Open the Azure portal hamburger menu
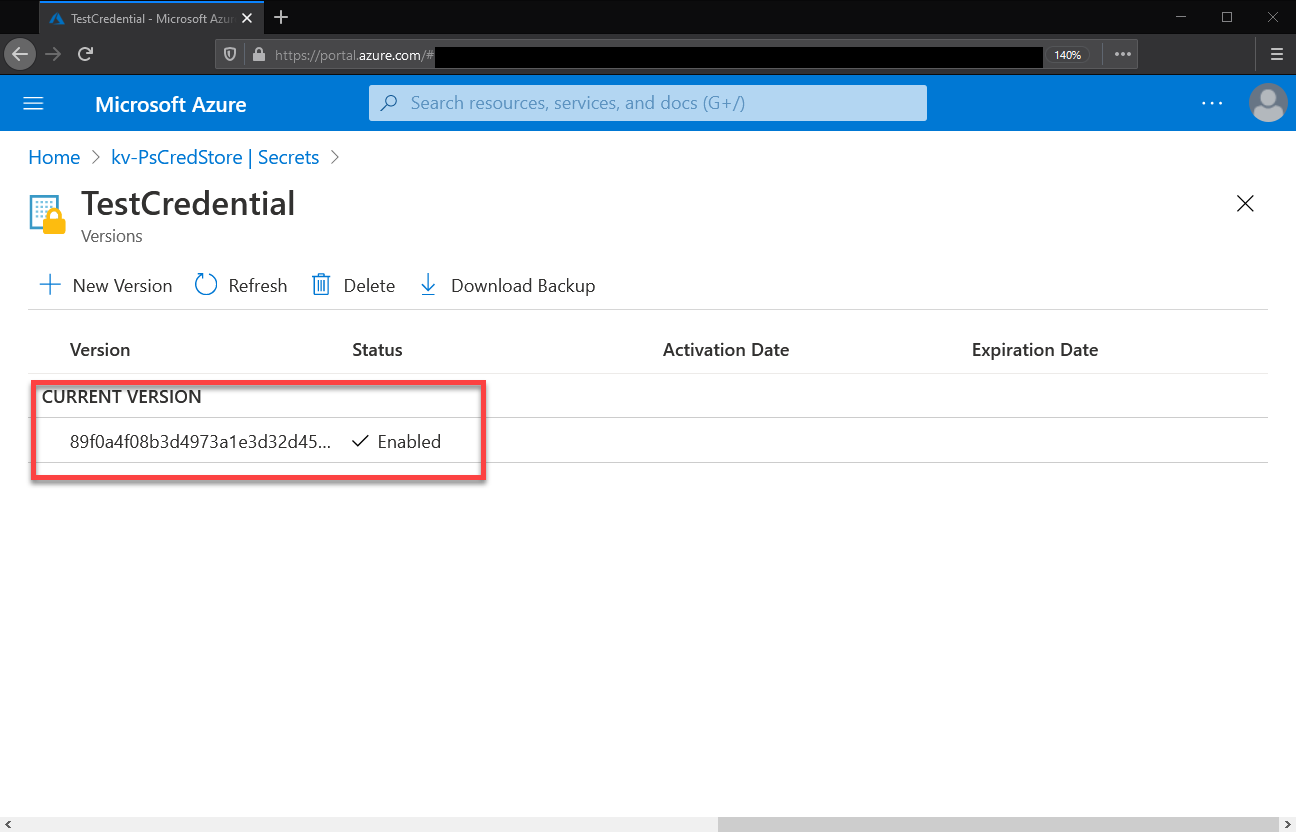 34,104
